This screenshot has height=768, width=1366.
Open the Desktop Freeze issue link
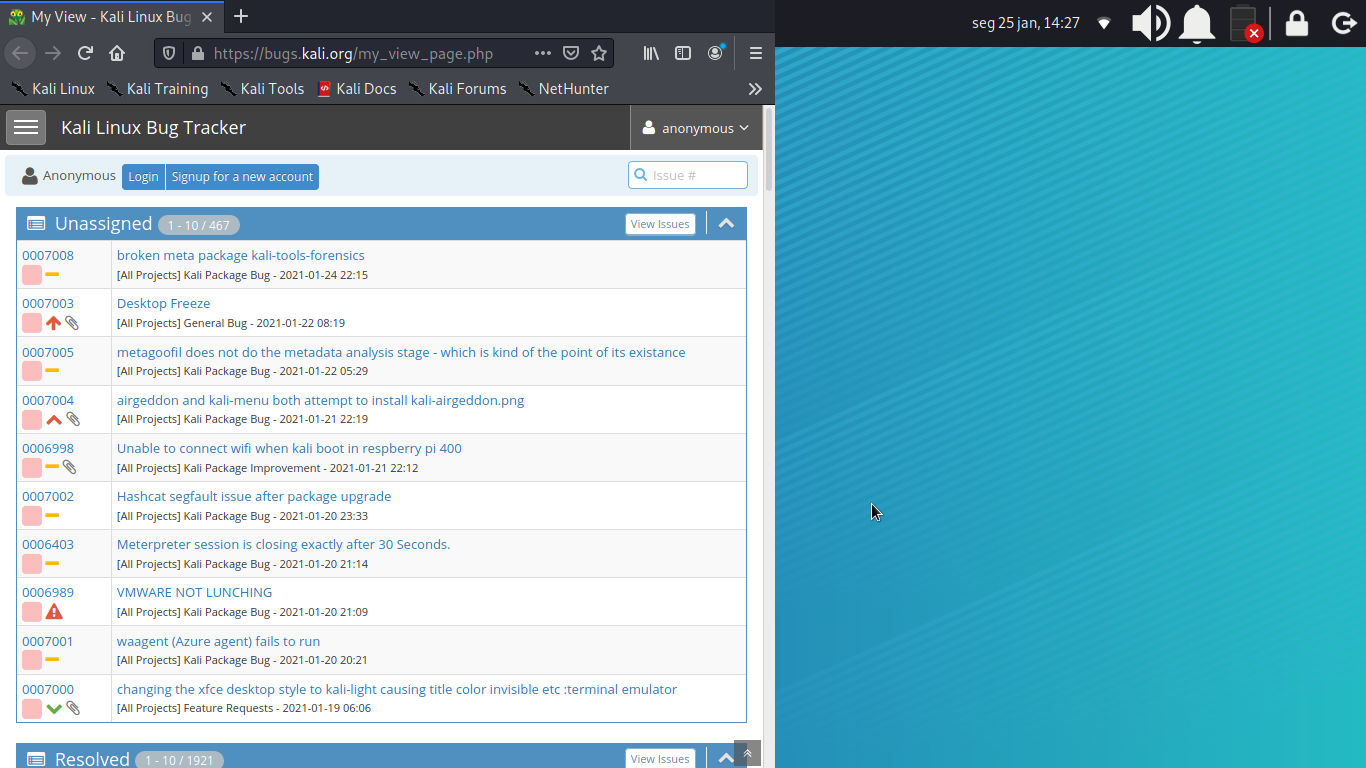pyautogui.click(x=163, y=303)
